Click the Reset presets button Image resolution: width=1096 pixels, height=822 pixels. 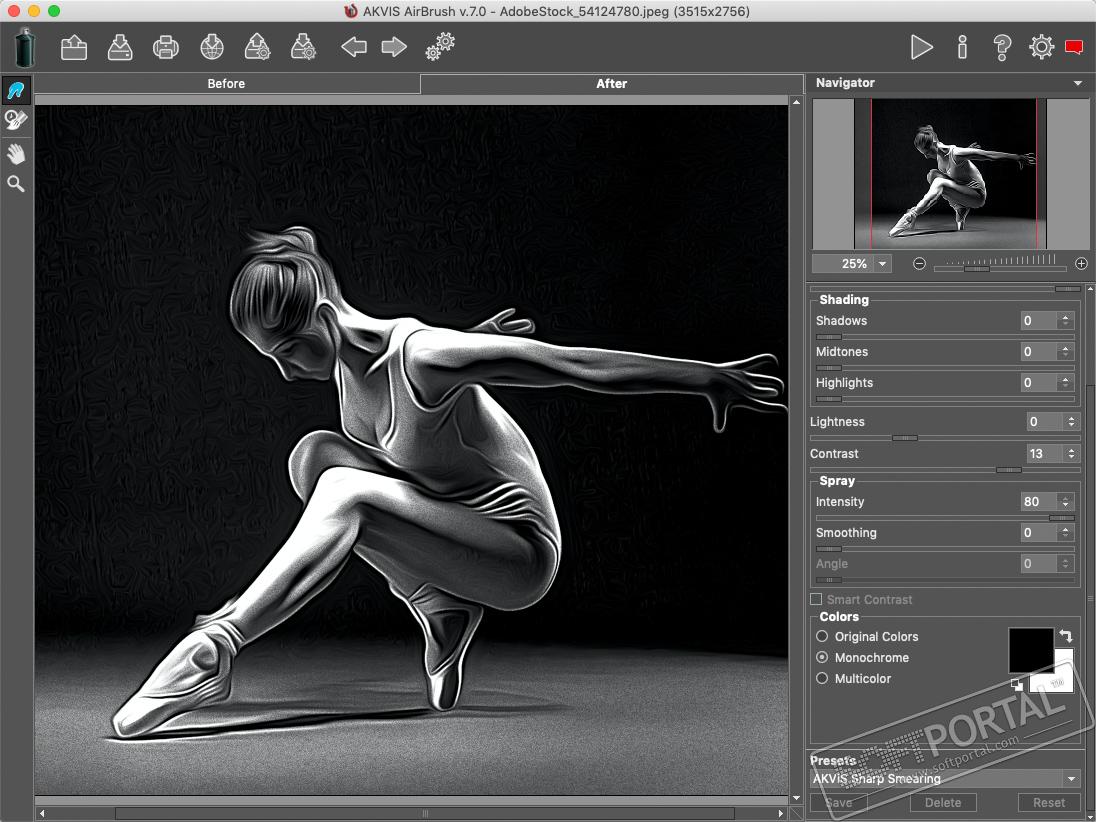pos(1049,802)
